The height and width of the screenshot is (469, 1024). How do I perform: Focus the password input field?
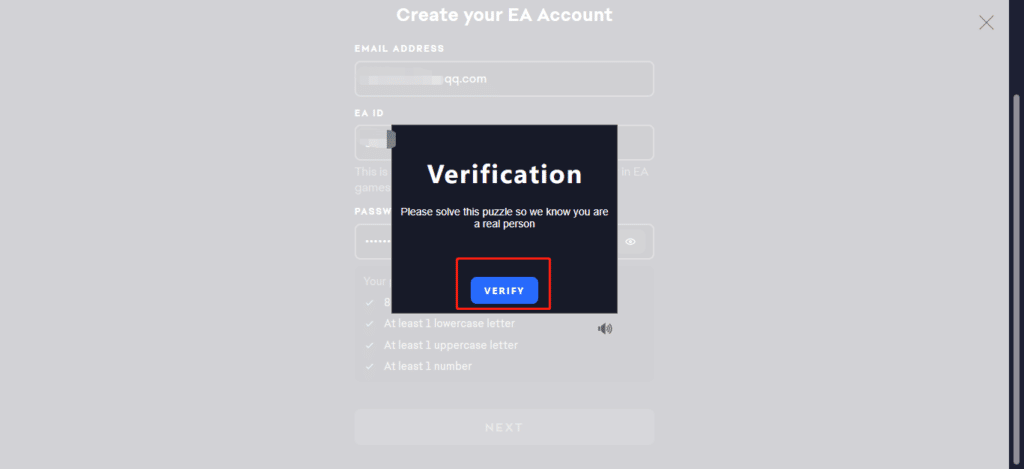click(x=504, y=242)
